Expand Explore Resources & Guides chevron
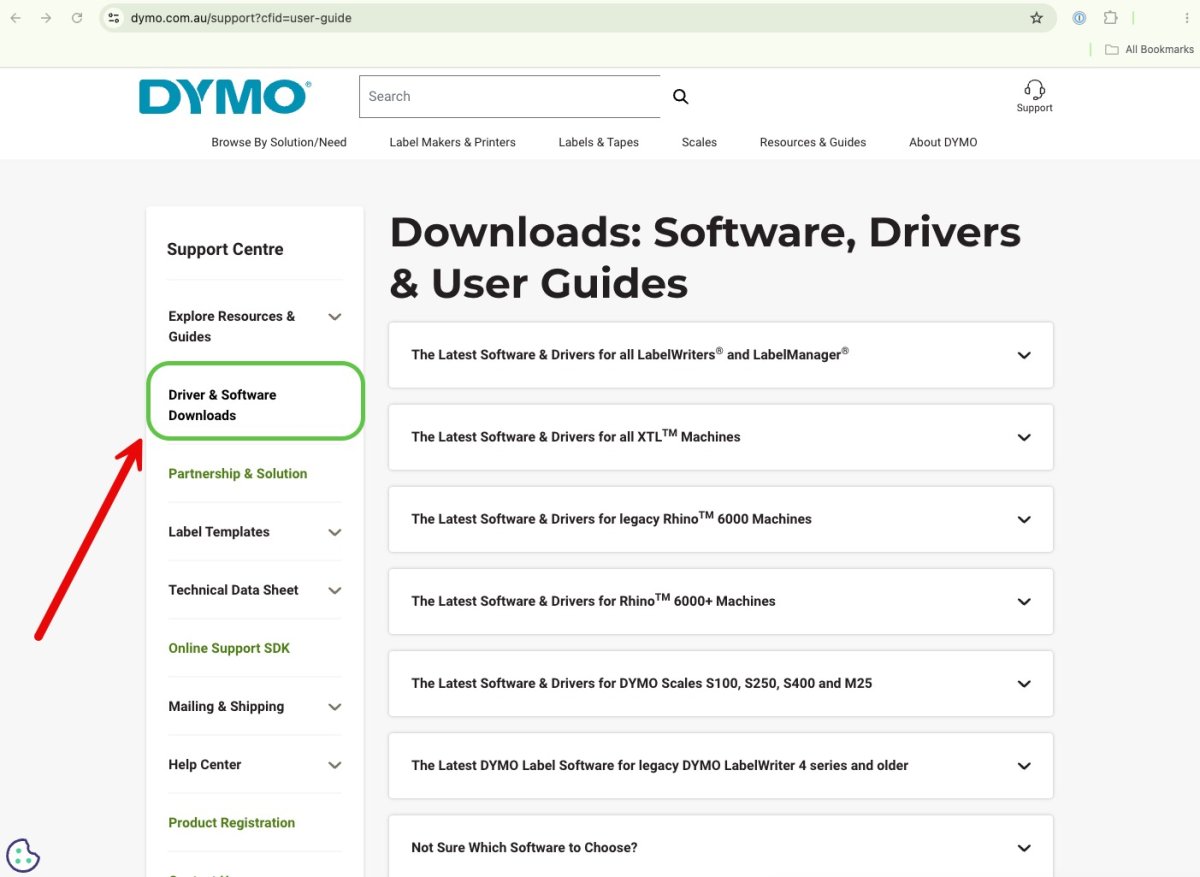The width and height of the screenshot is (1200, 877). (335, 317)
